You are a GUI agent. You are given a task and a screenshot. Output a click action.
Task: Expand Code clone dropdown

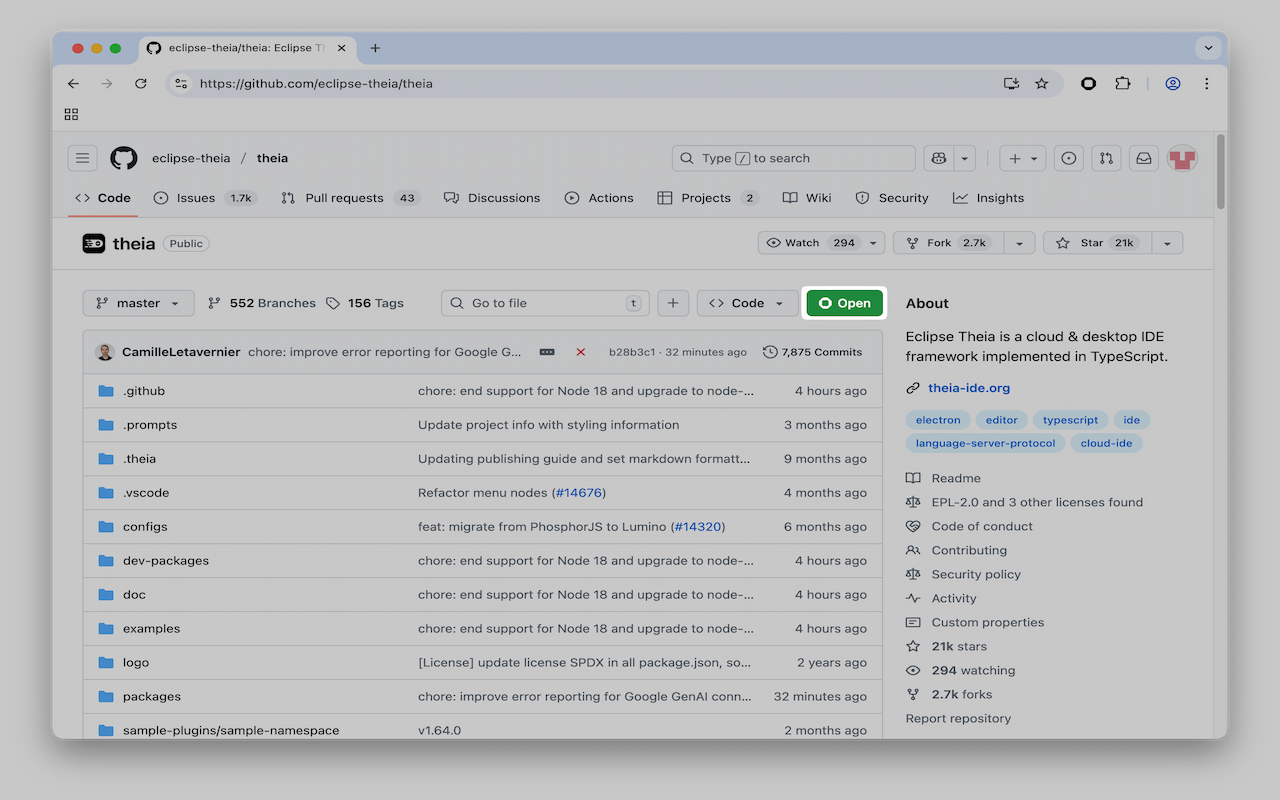(748, 303)
